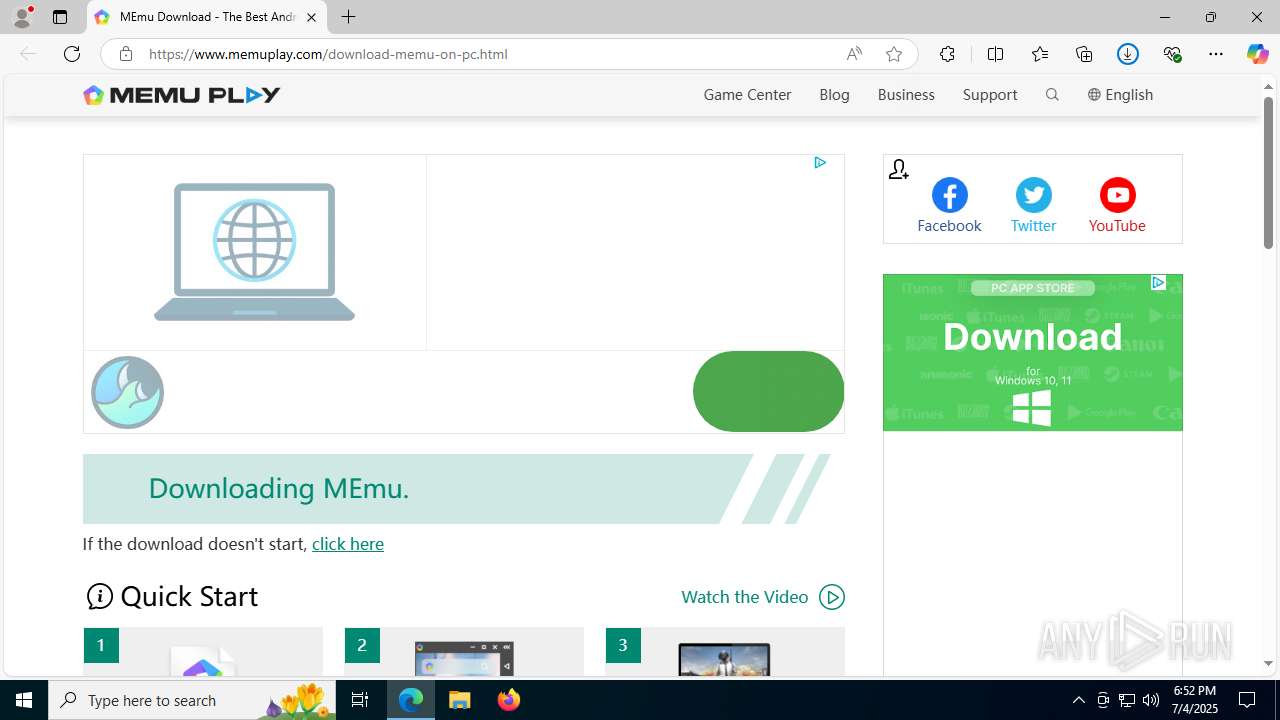Visit MEmu Twitter page
The height and width of the screenshot is (720, 1280).
pos(1033,206)
